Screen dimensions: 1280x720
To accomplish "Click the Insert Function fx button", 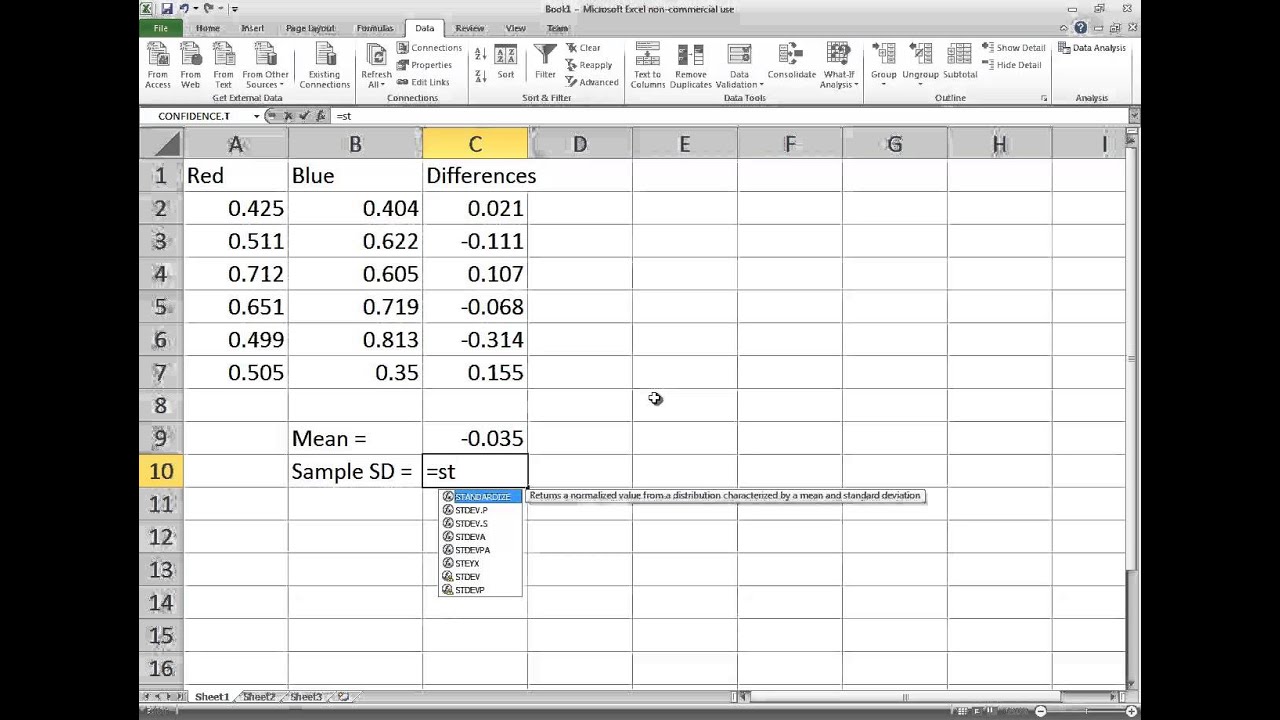I will pyautogui.click(x=321, y=116).
